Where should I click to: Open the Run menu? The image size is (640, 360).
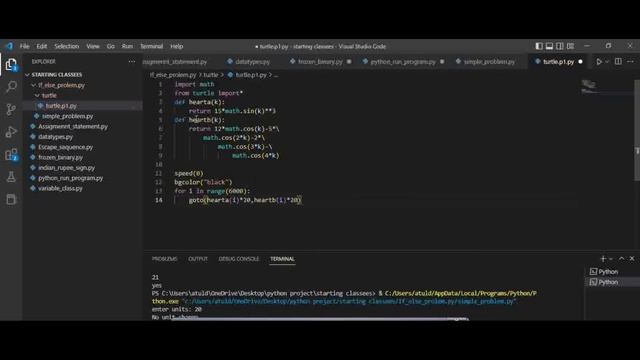coord(127,46)
